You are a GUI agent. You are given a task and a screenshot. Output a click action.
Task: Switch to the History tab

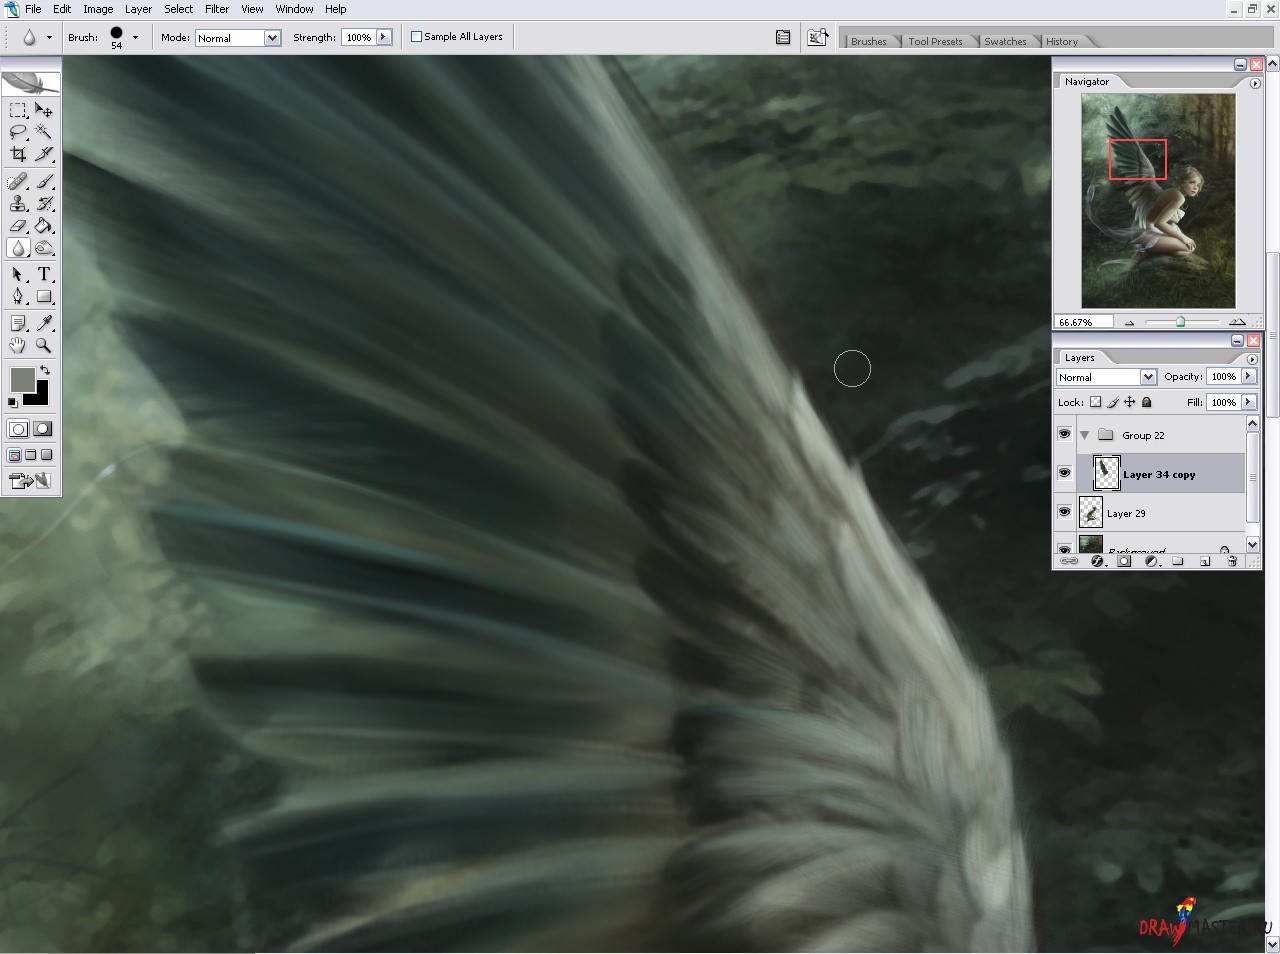click(1061, 41)
